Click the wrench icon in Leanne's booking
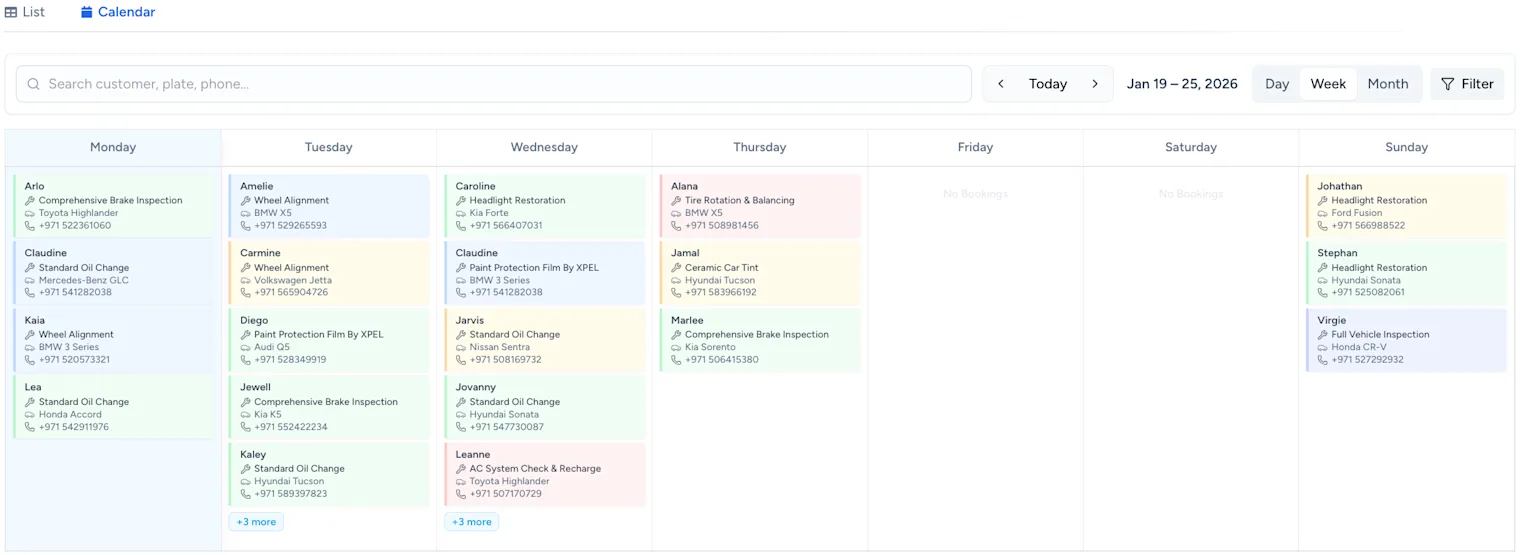 pyautogui.click(x=461, y=469)
